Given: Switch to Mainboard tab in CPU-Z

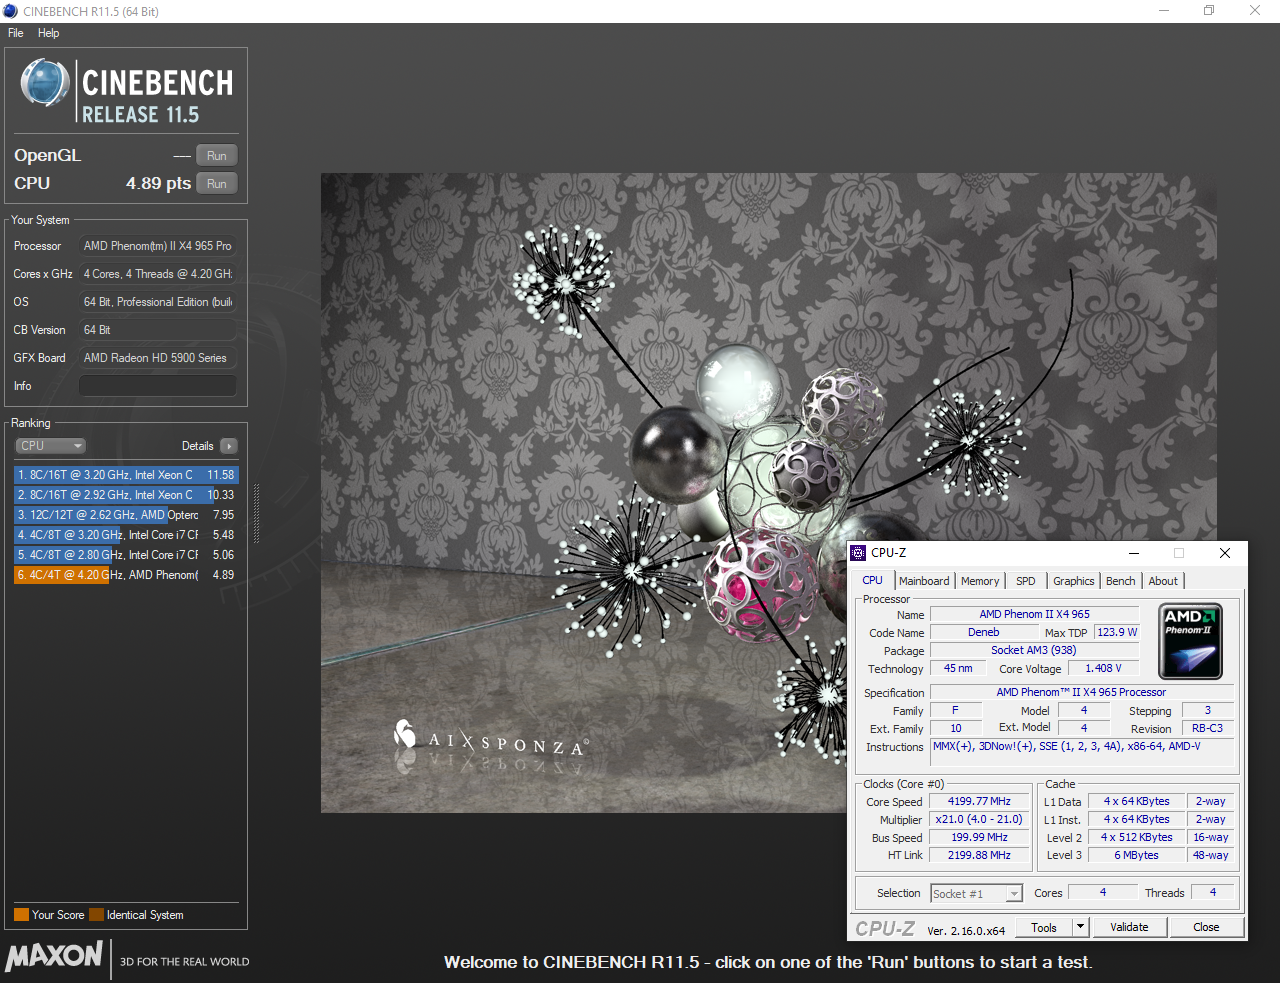Looking at the screenshot, I should coord(924,581).
